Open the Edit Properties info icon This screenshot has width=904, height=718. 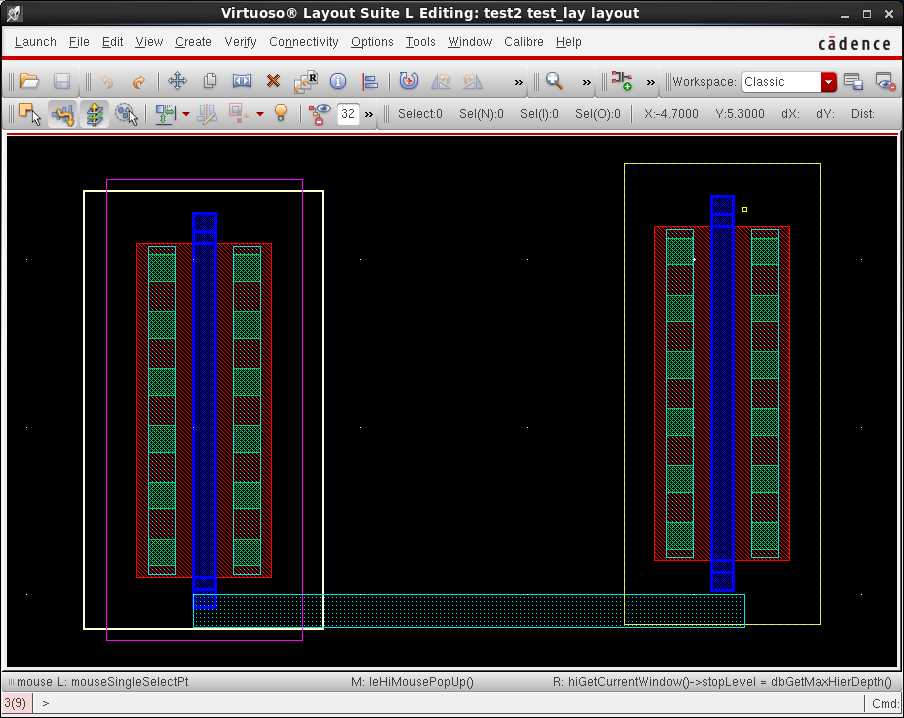[x=338, y=82]
